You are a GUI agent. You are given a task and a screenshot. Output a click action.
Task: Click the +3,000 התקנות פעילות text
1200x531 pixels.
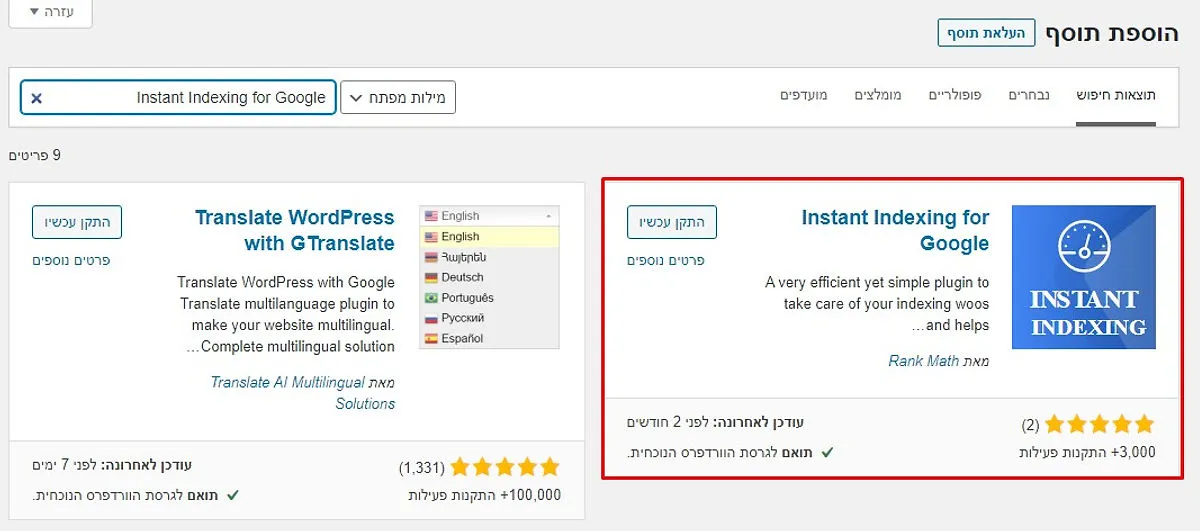click(x=1086, y=452)
